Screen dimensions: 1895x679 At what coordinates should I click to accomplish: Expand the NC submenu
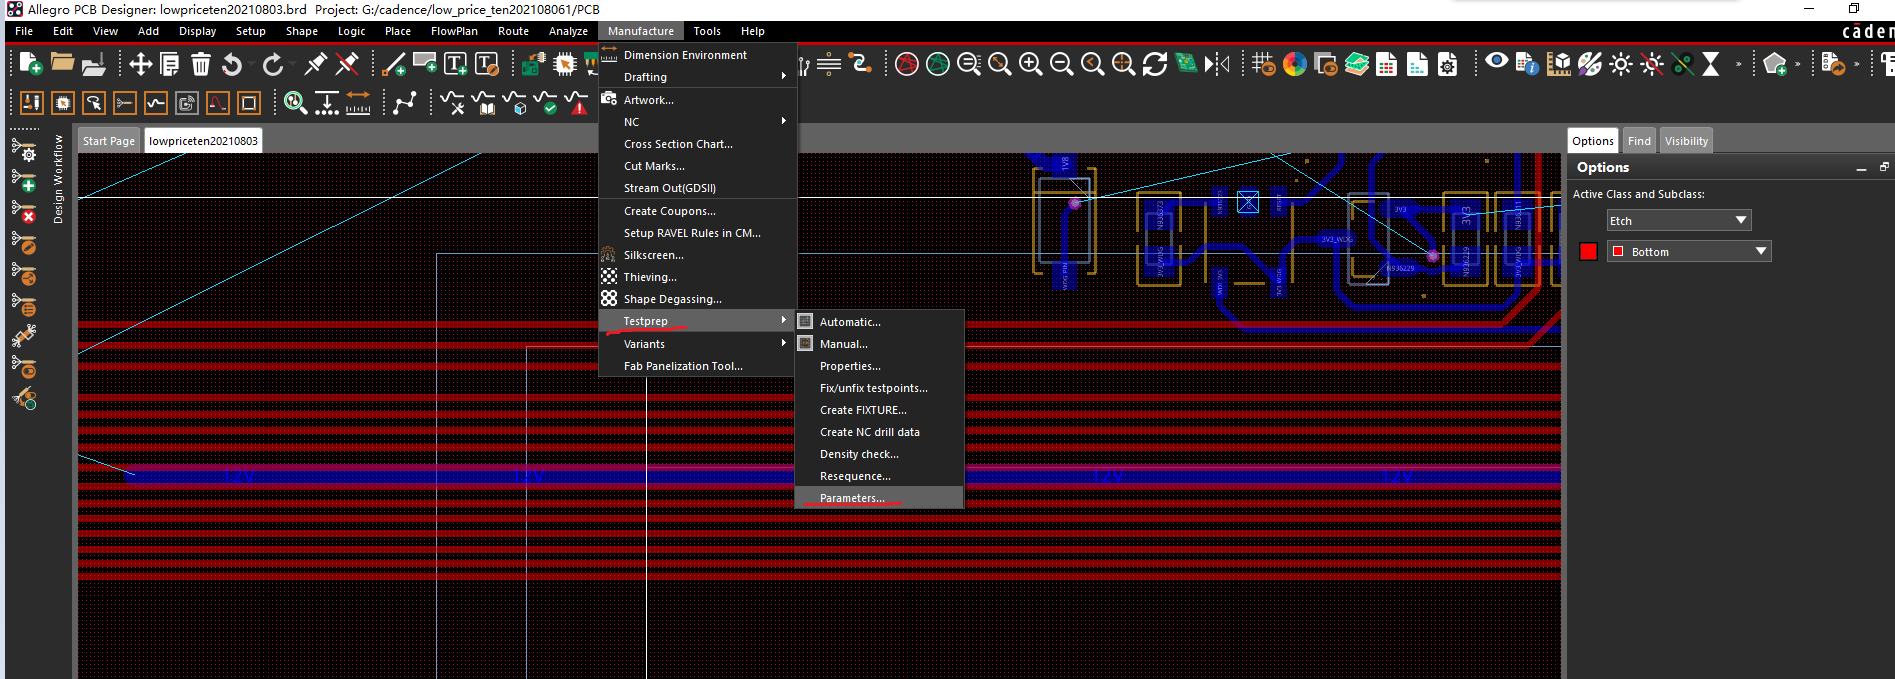pyautogui.click(x=697, y=122)
